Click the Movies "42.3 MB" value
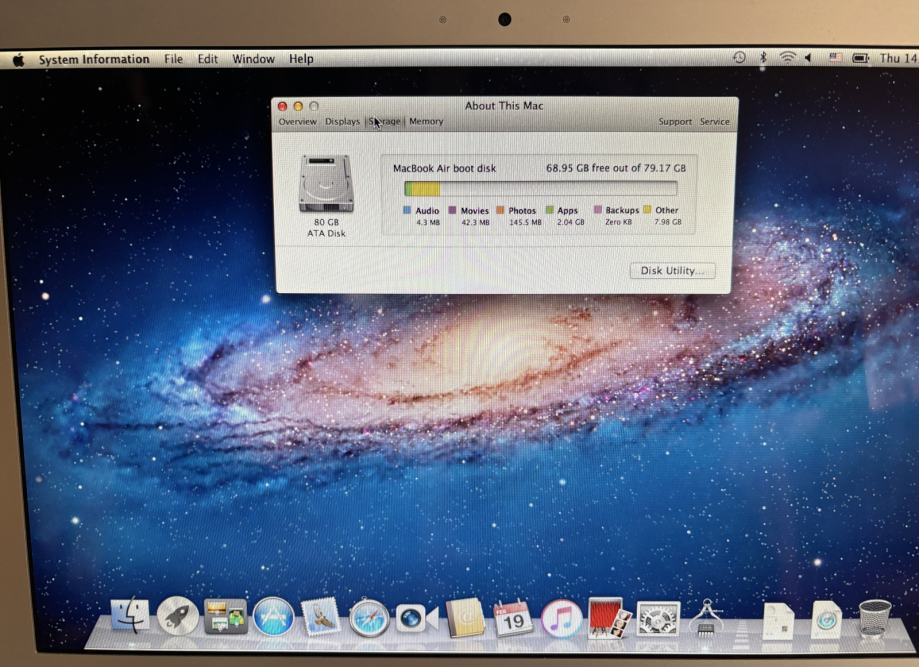This screenshot has height=667, width=919. tap(475, 222)
